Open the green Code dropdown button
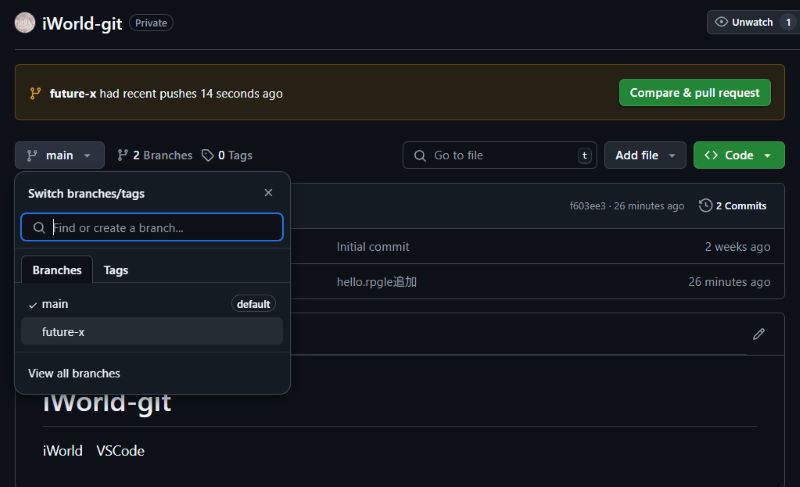800x487 pixels. (739, 155)
